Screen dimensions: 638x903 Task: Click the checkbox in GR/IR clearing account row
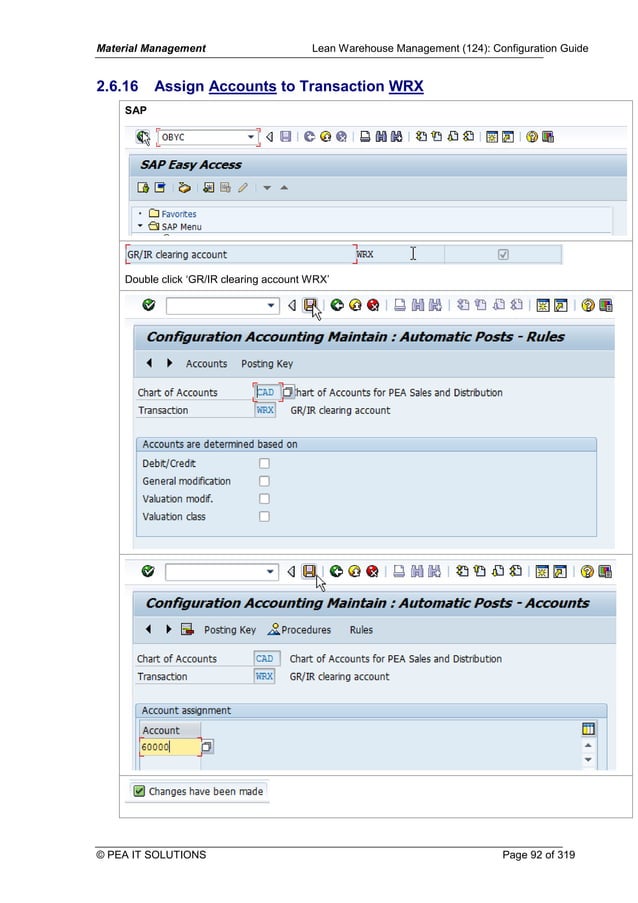coord(503,254)
